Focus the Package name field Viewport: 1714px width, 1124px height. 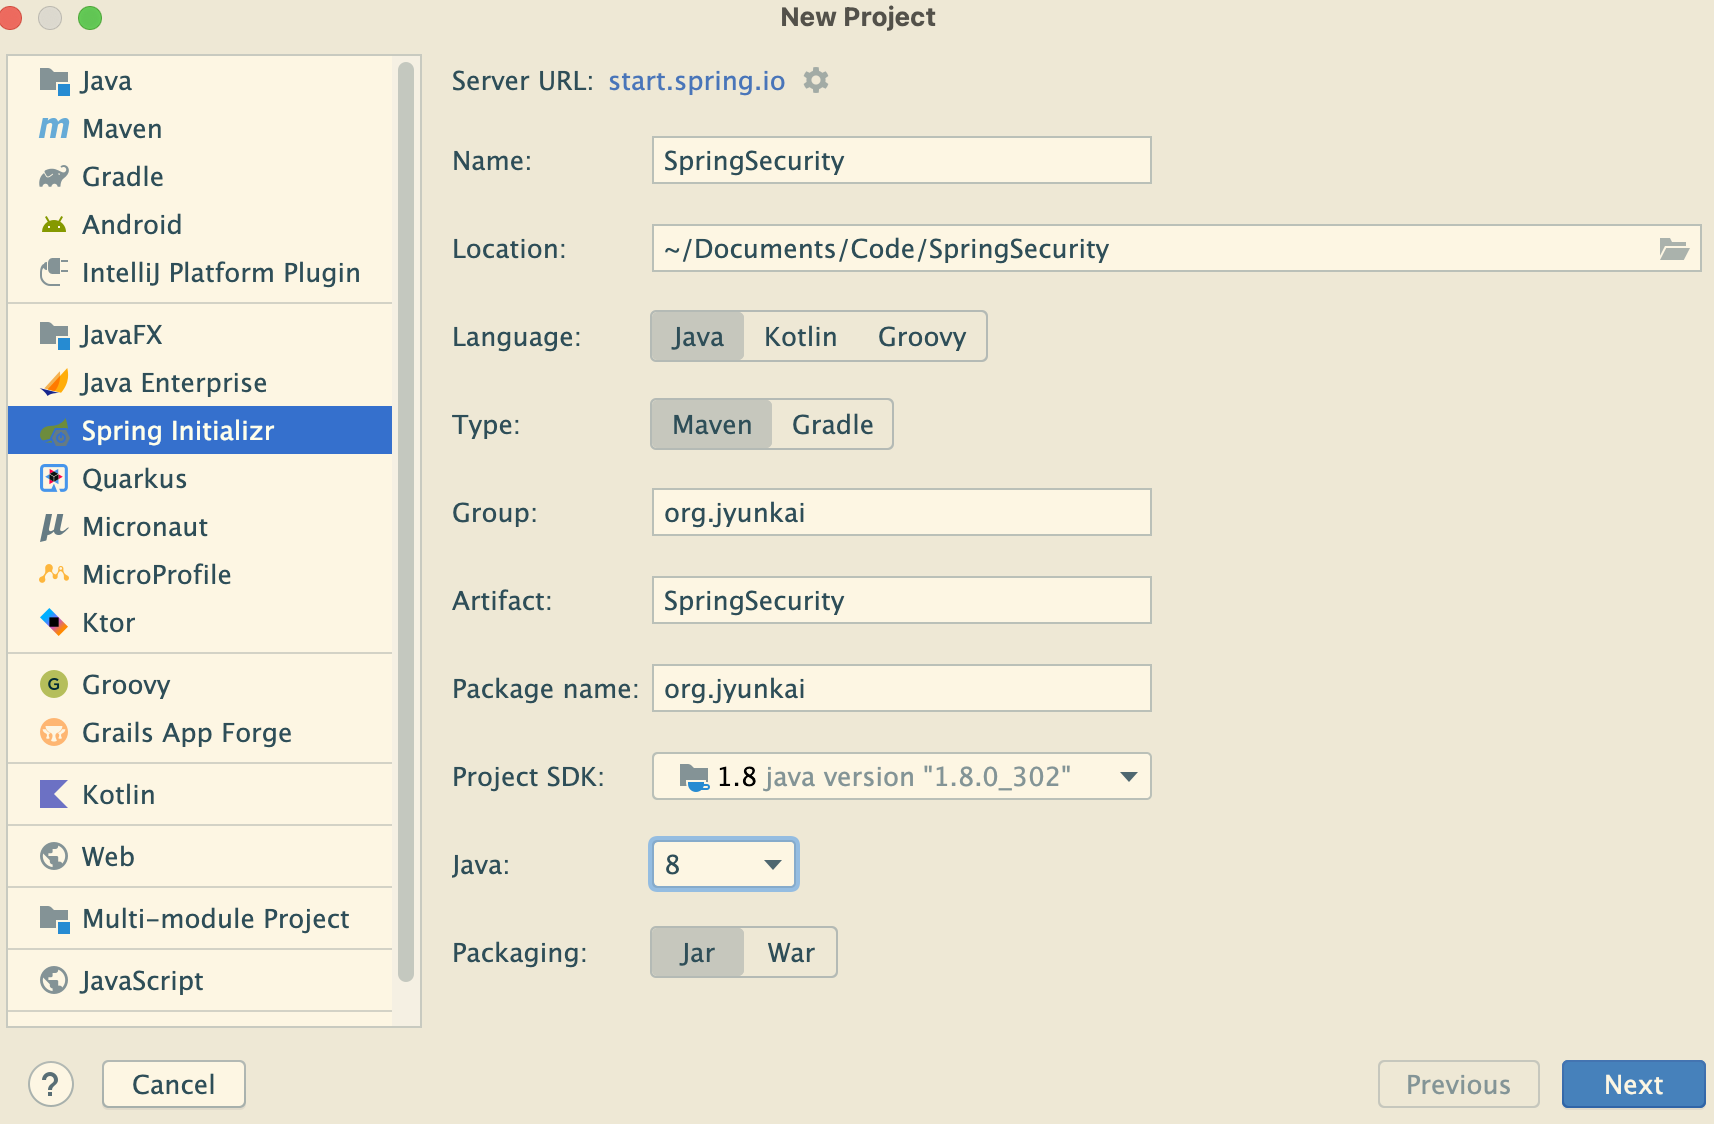(901, 688)
